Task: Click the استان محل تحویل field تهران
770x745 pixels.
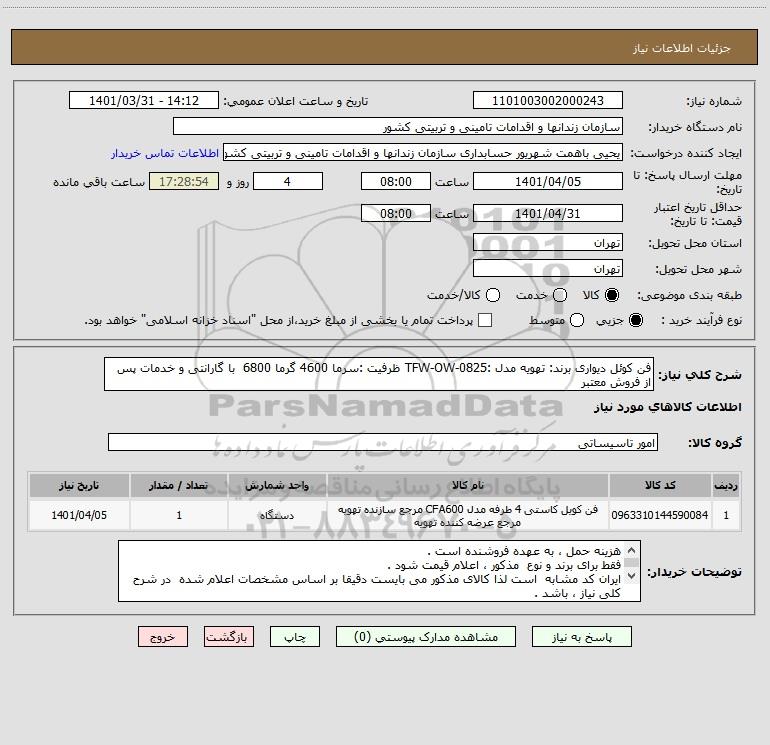Action: tap(548, 243)
